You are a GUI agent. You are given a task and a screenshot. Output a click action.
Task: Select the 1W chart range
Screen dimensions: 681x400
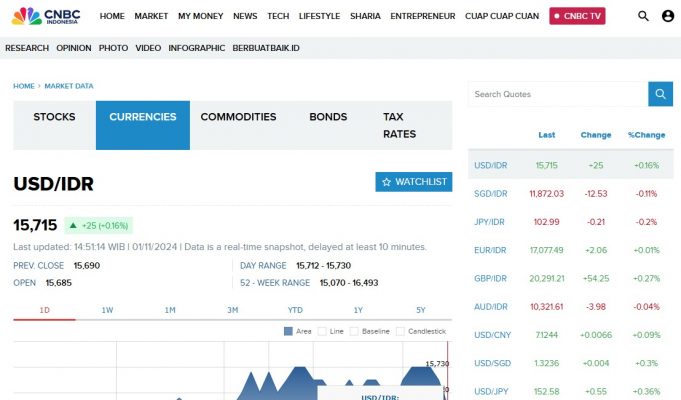[107, 310]
